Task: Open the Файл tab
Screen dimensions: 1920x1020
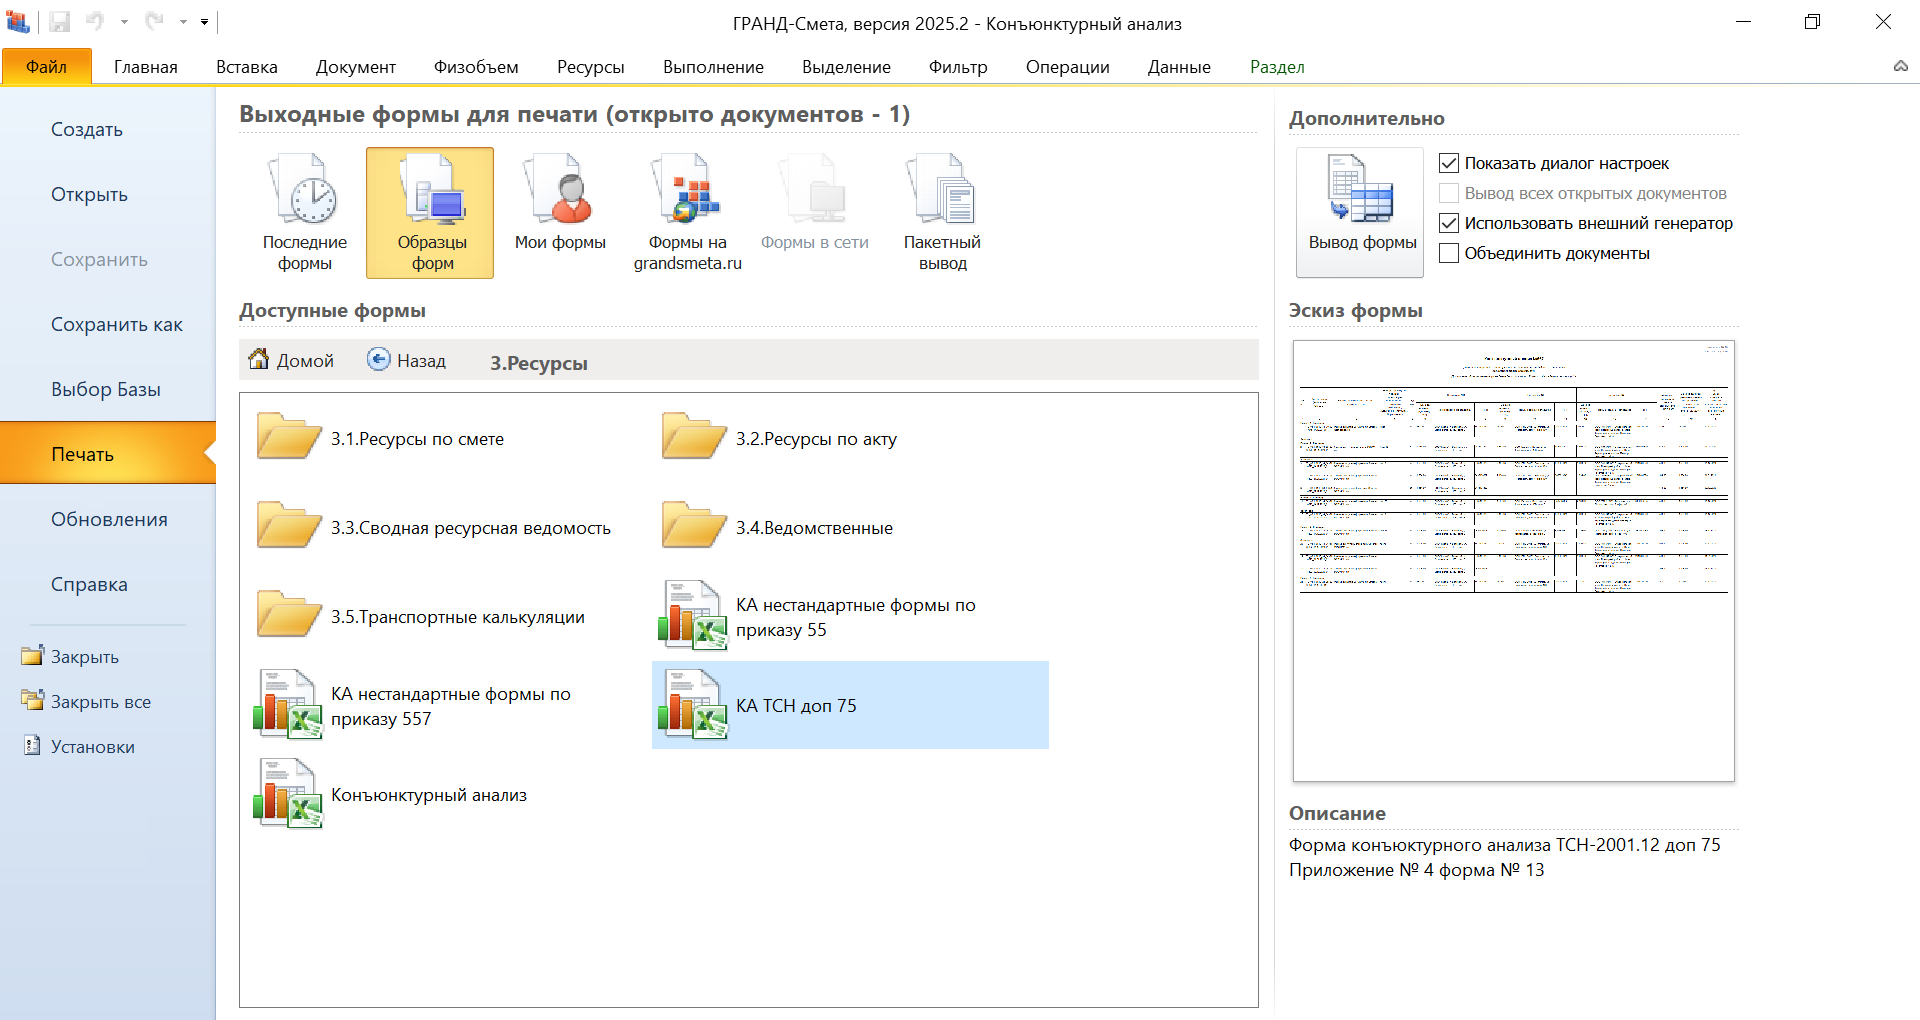Action: 46,66
